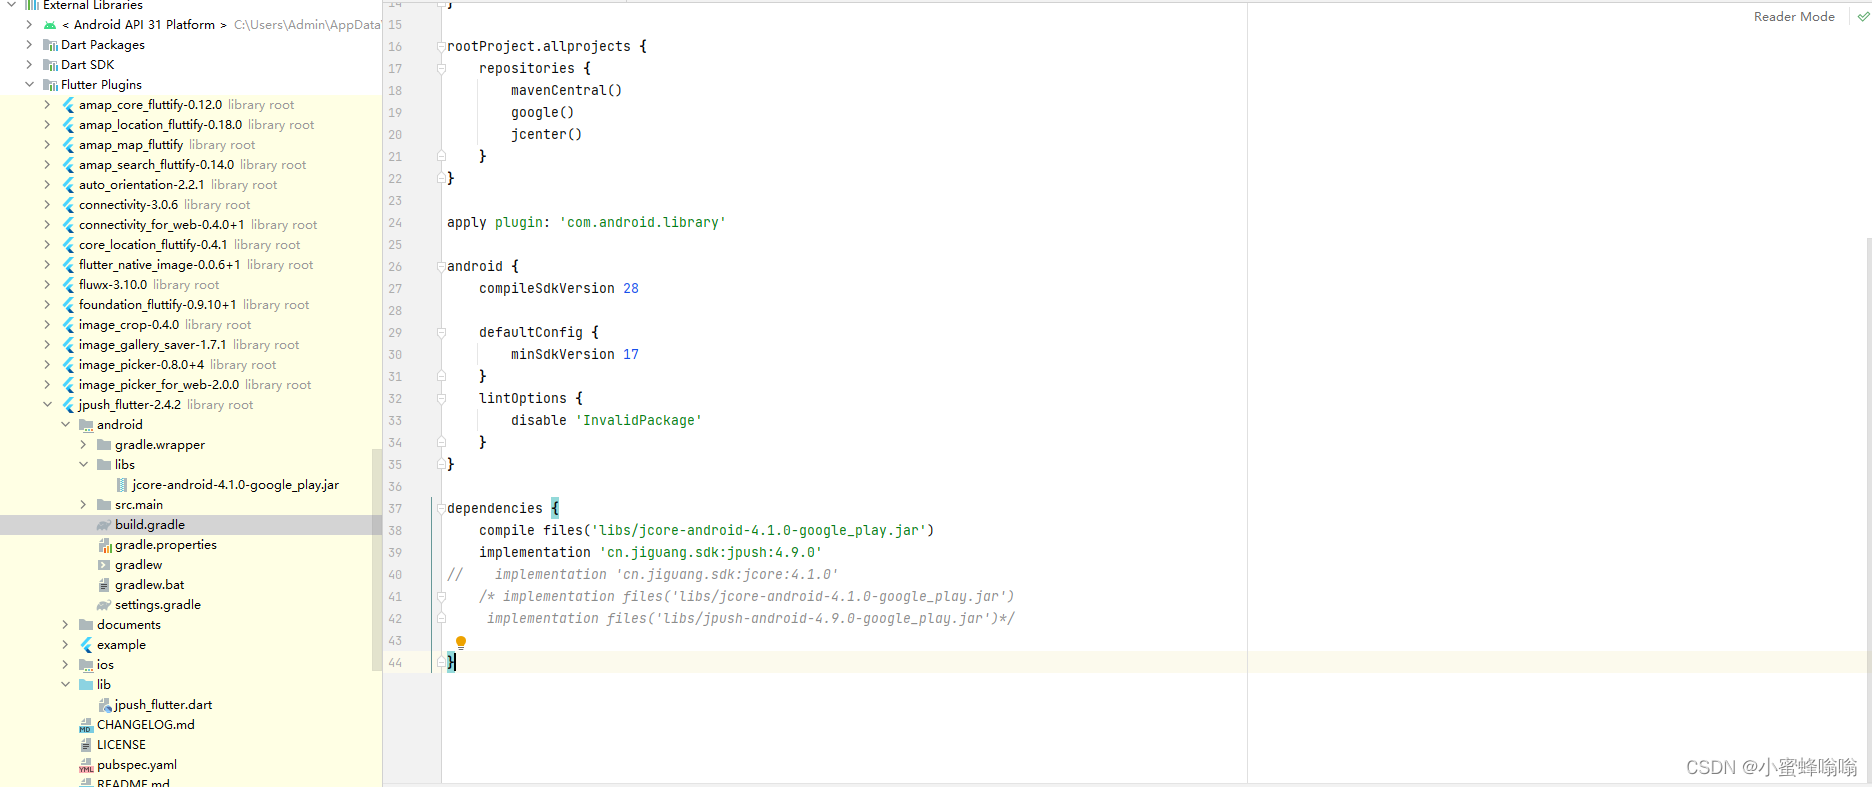Click the settings.gradle elephant icon
The height and width of the screenshot is (787, 1872).
pos(104,605)
